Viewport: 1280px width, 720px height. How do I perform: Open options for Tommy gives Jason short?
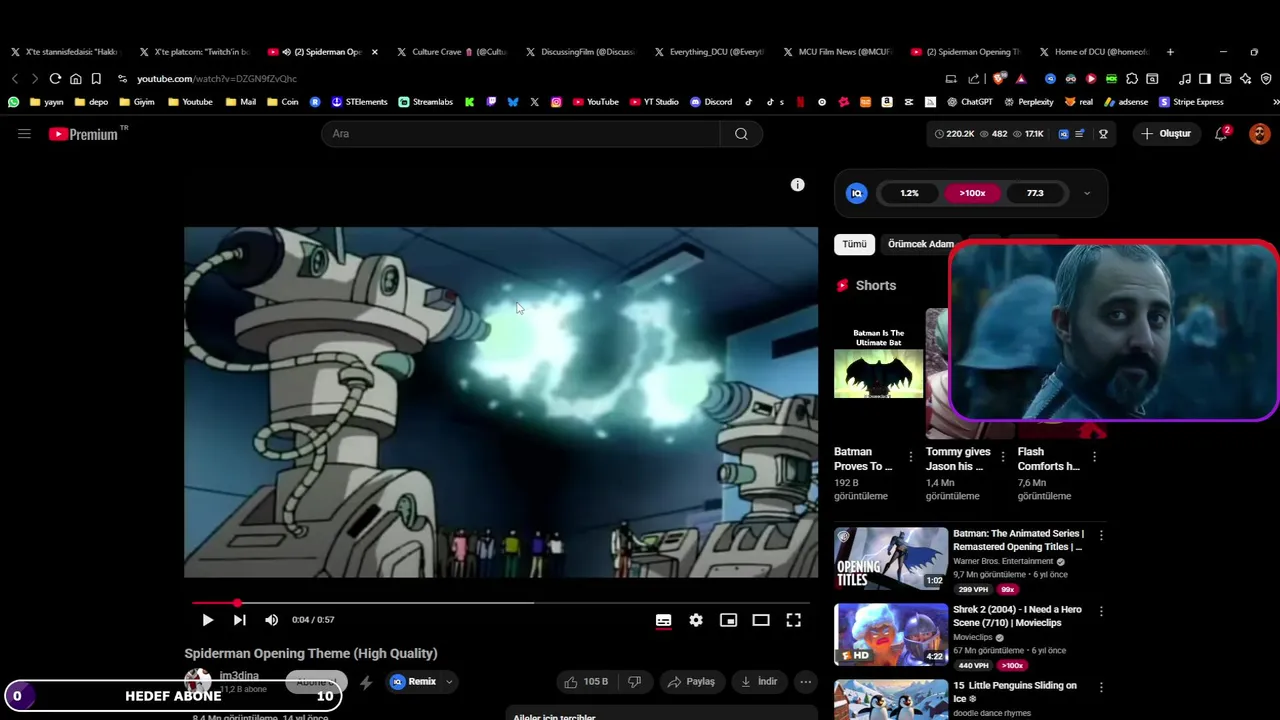(x=1003, y=457)
